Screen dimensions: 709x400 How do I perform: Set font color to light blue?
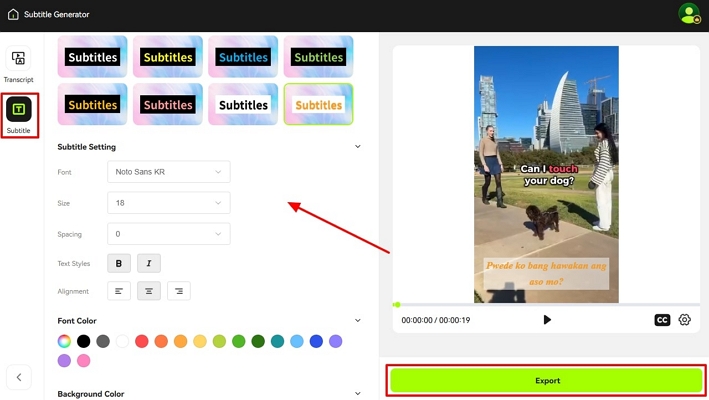click(297, 341)
